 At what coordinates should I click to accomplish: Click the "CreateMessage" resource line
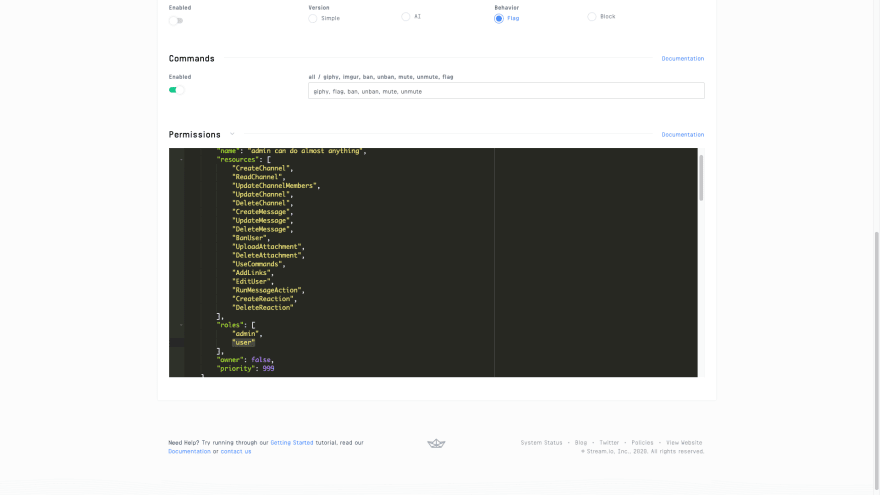click(263, 212)
